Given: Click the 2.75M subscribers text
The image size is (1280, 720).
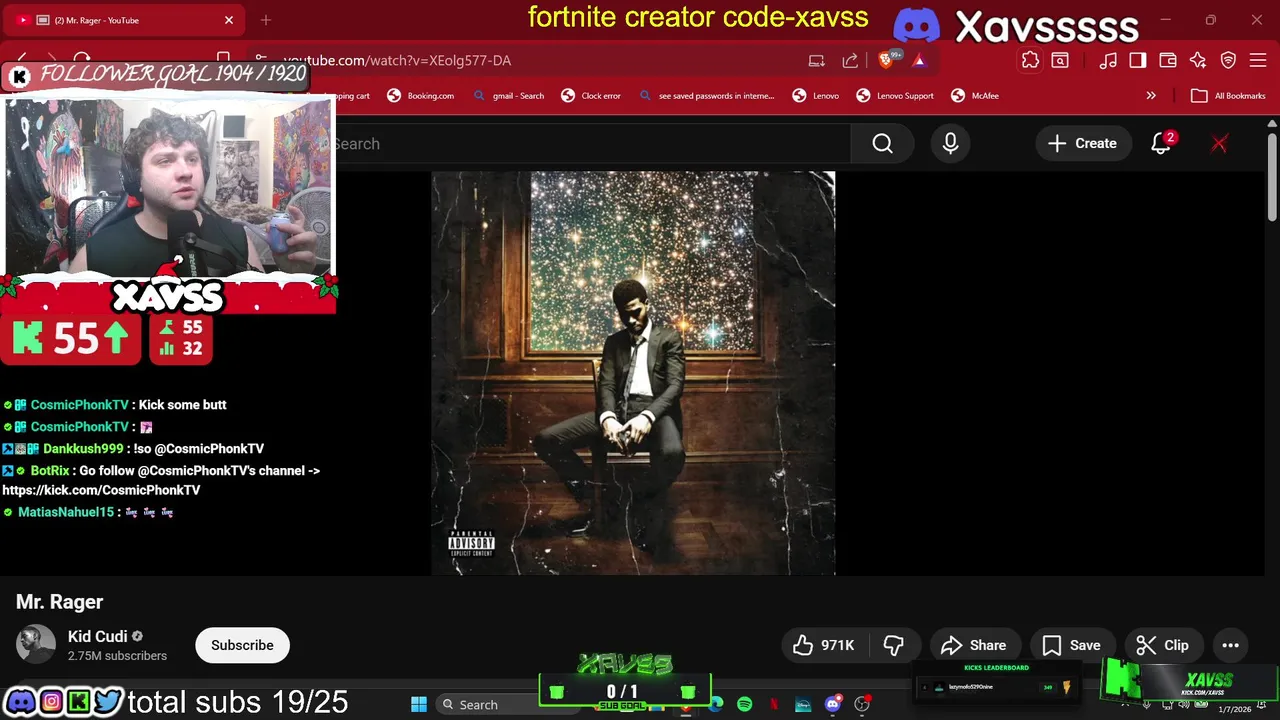Looking at the screenshot, I should click(x=117, y=656).
